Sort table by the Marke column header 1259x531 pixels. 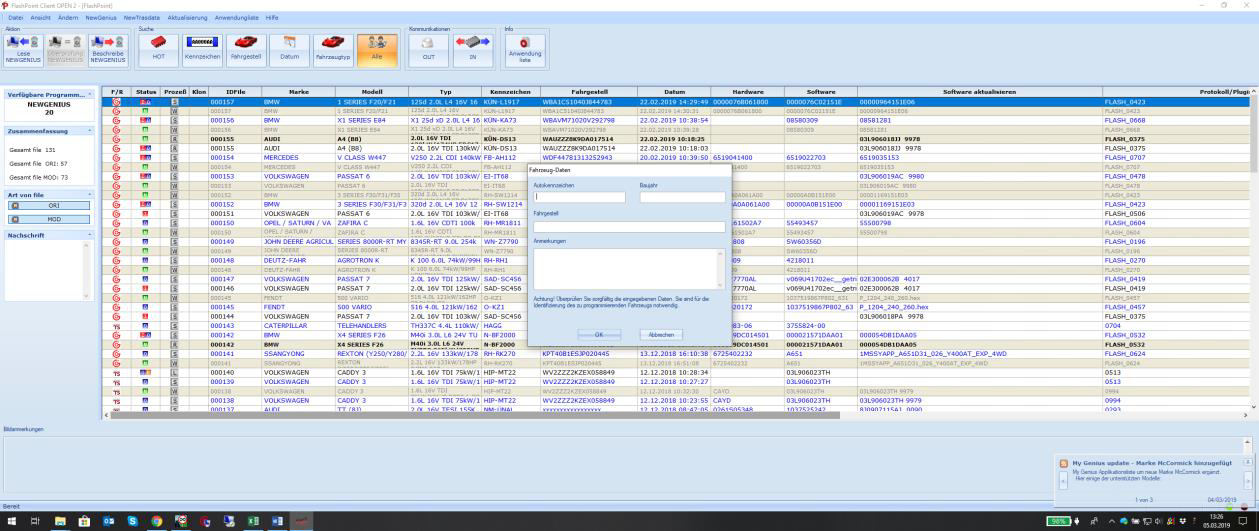pos(298,92)
